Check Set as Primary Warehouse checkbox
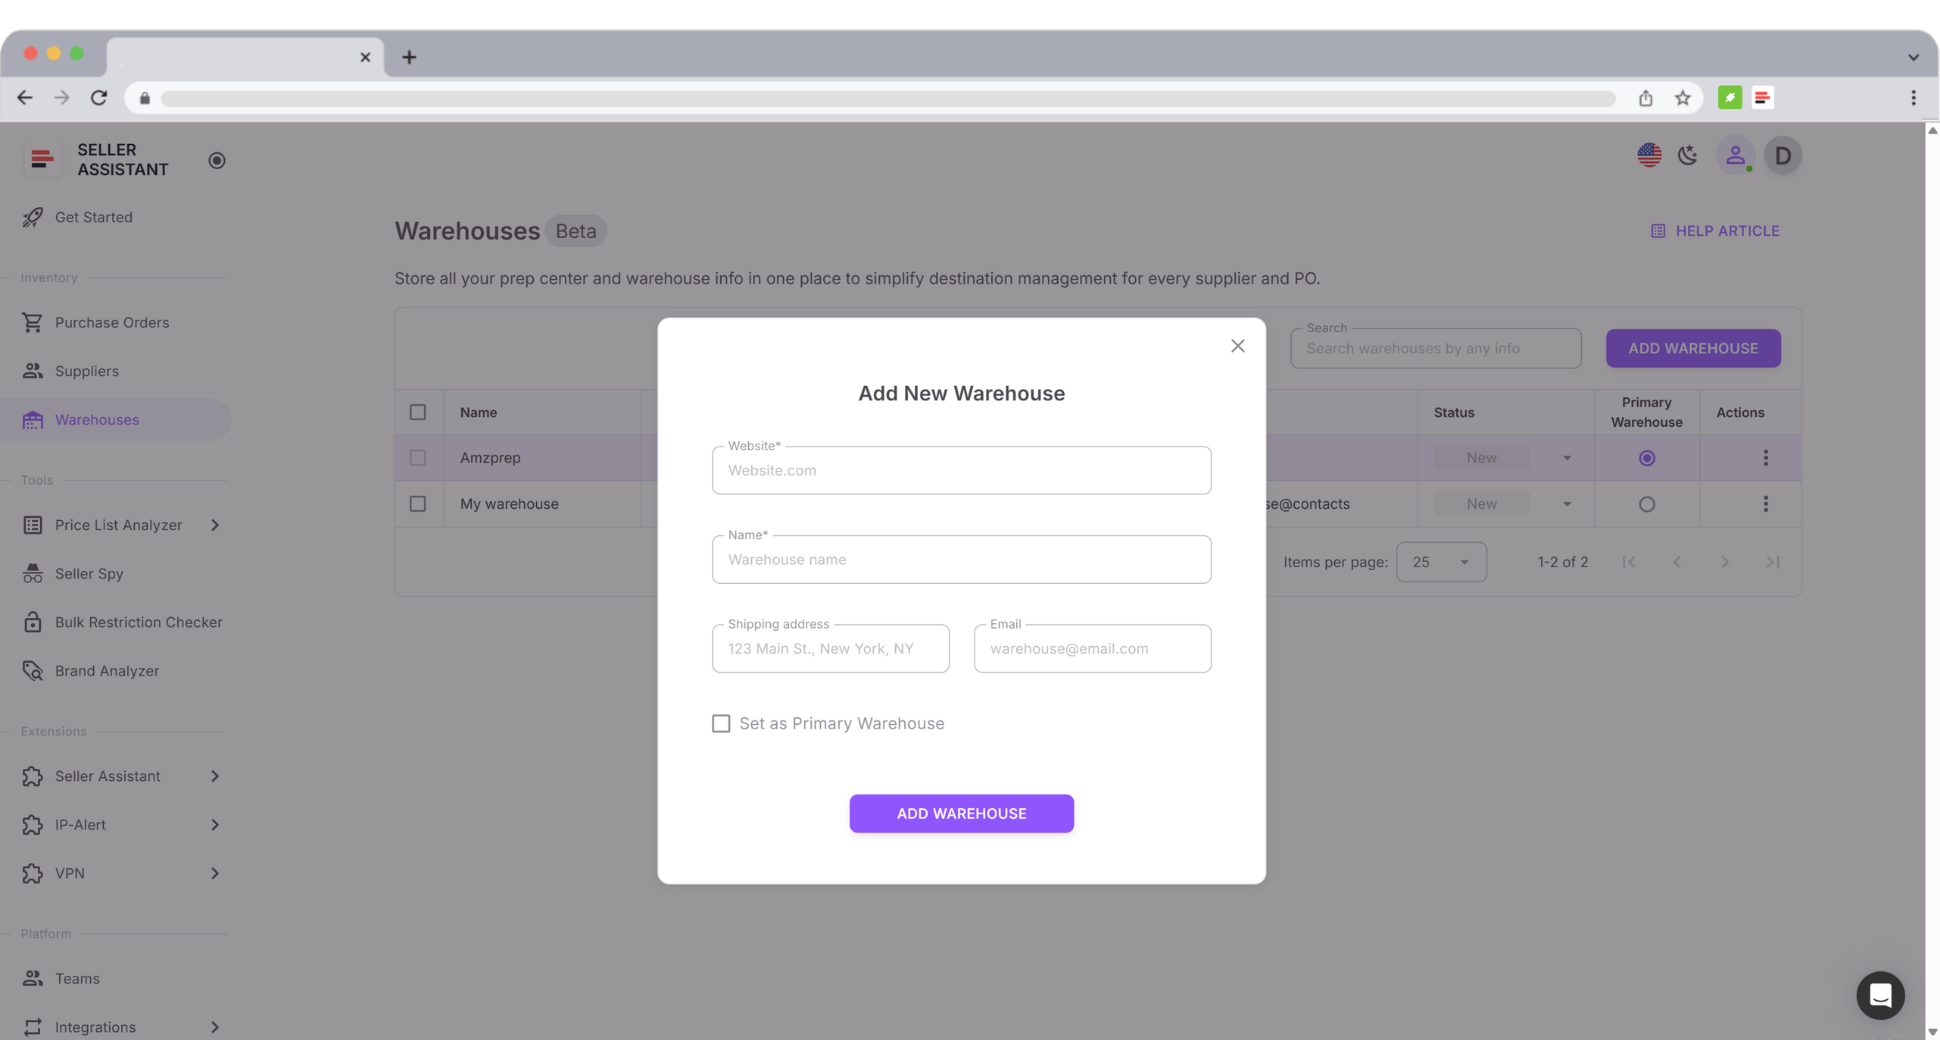 (721, 723)
